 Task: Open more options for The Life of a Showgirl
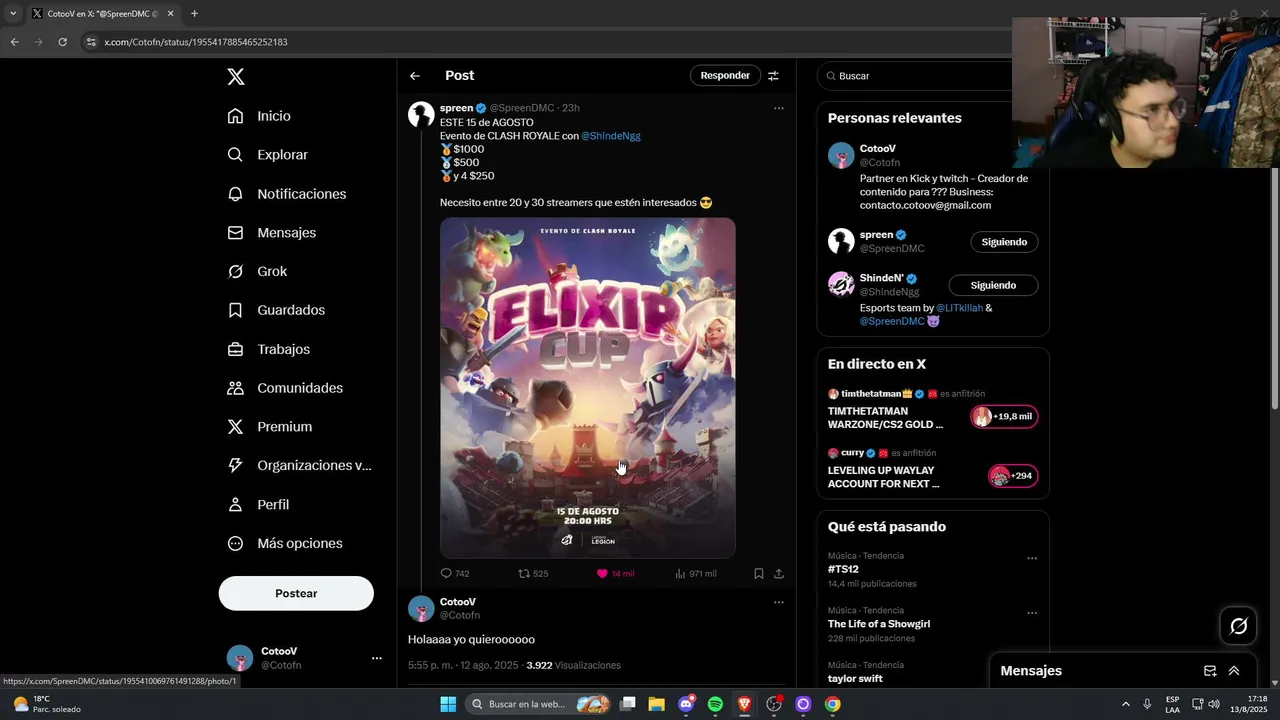tap(1032, 613)
